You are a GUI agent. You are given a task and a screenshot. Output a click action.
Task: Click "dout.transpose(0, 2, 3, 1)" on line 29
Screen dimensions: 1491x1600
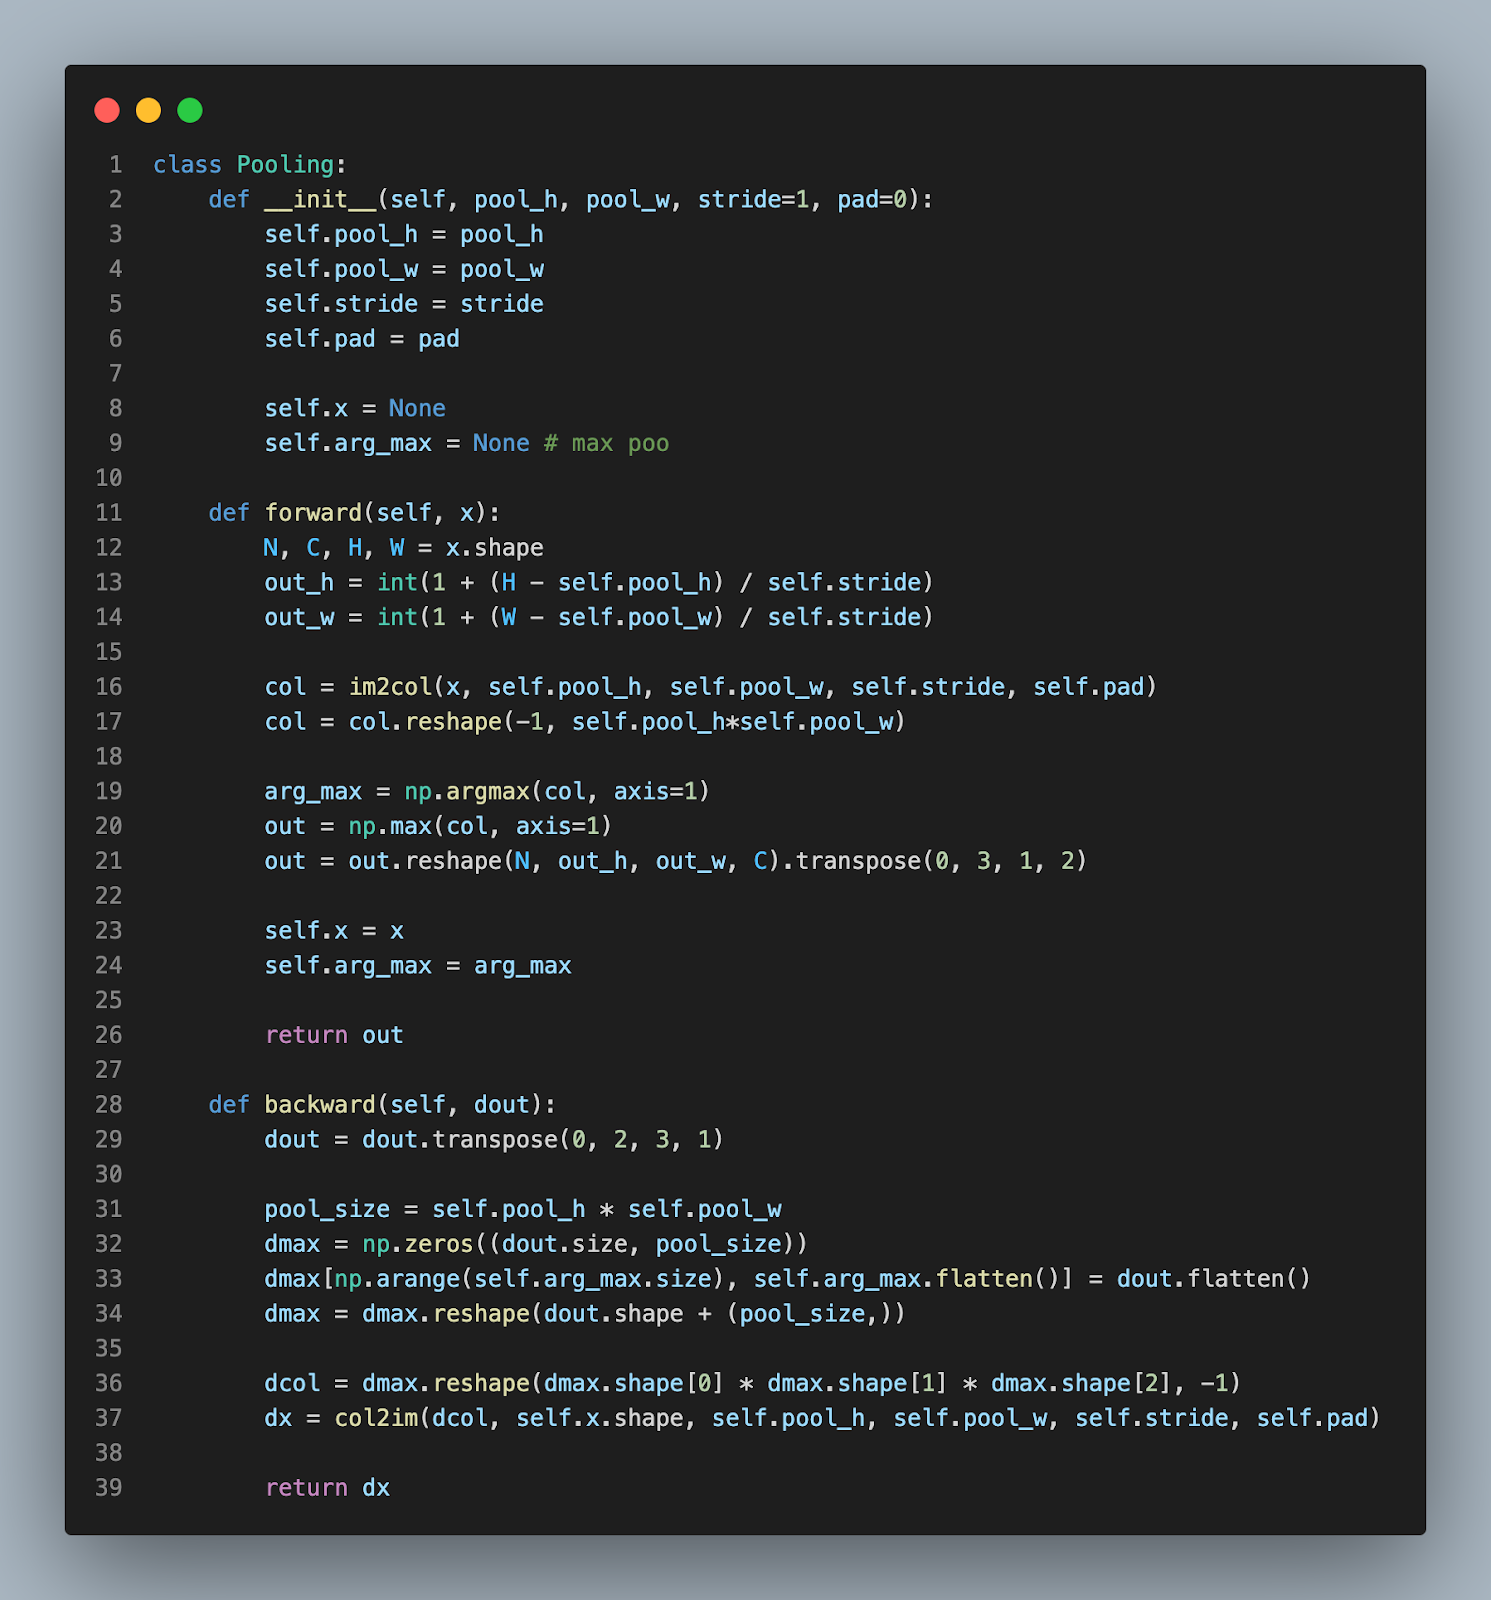click(543, 1140)
